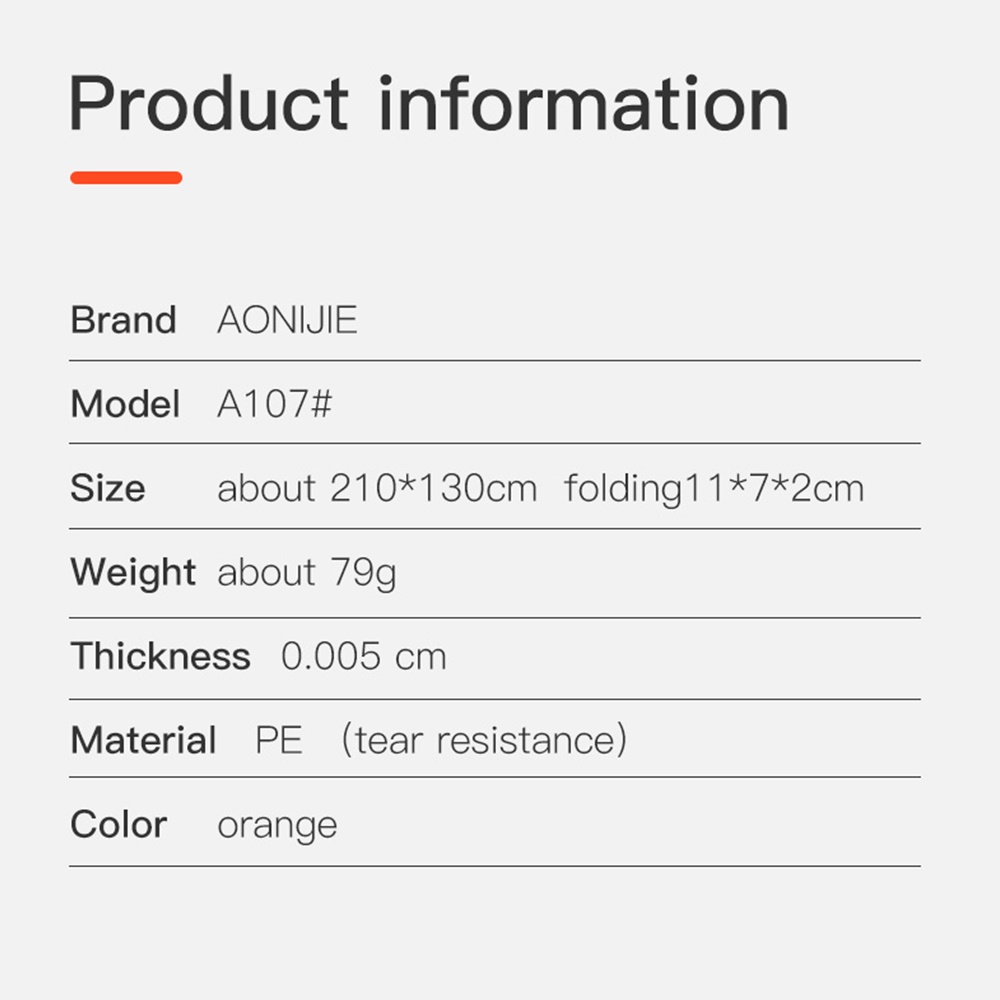Click the "(tear resistance)" note
The height and width of the screenshot is (1000, 1000).
485,741
